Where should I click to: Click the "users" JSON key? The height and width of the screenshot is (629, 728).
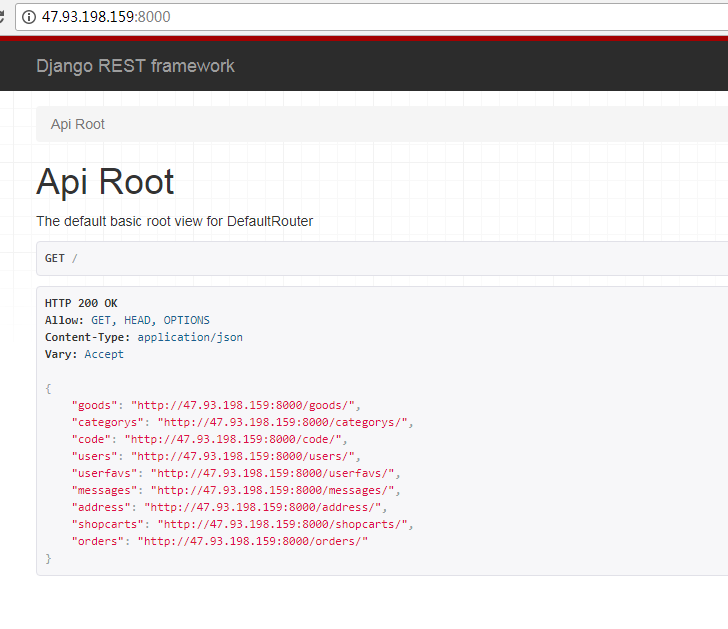click(x=94, y=456)
